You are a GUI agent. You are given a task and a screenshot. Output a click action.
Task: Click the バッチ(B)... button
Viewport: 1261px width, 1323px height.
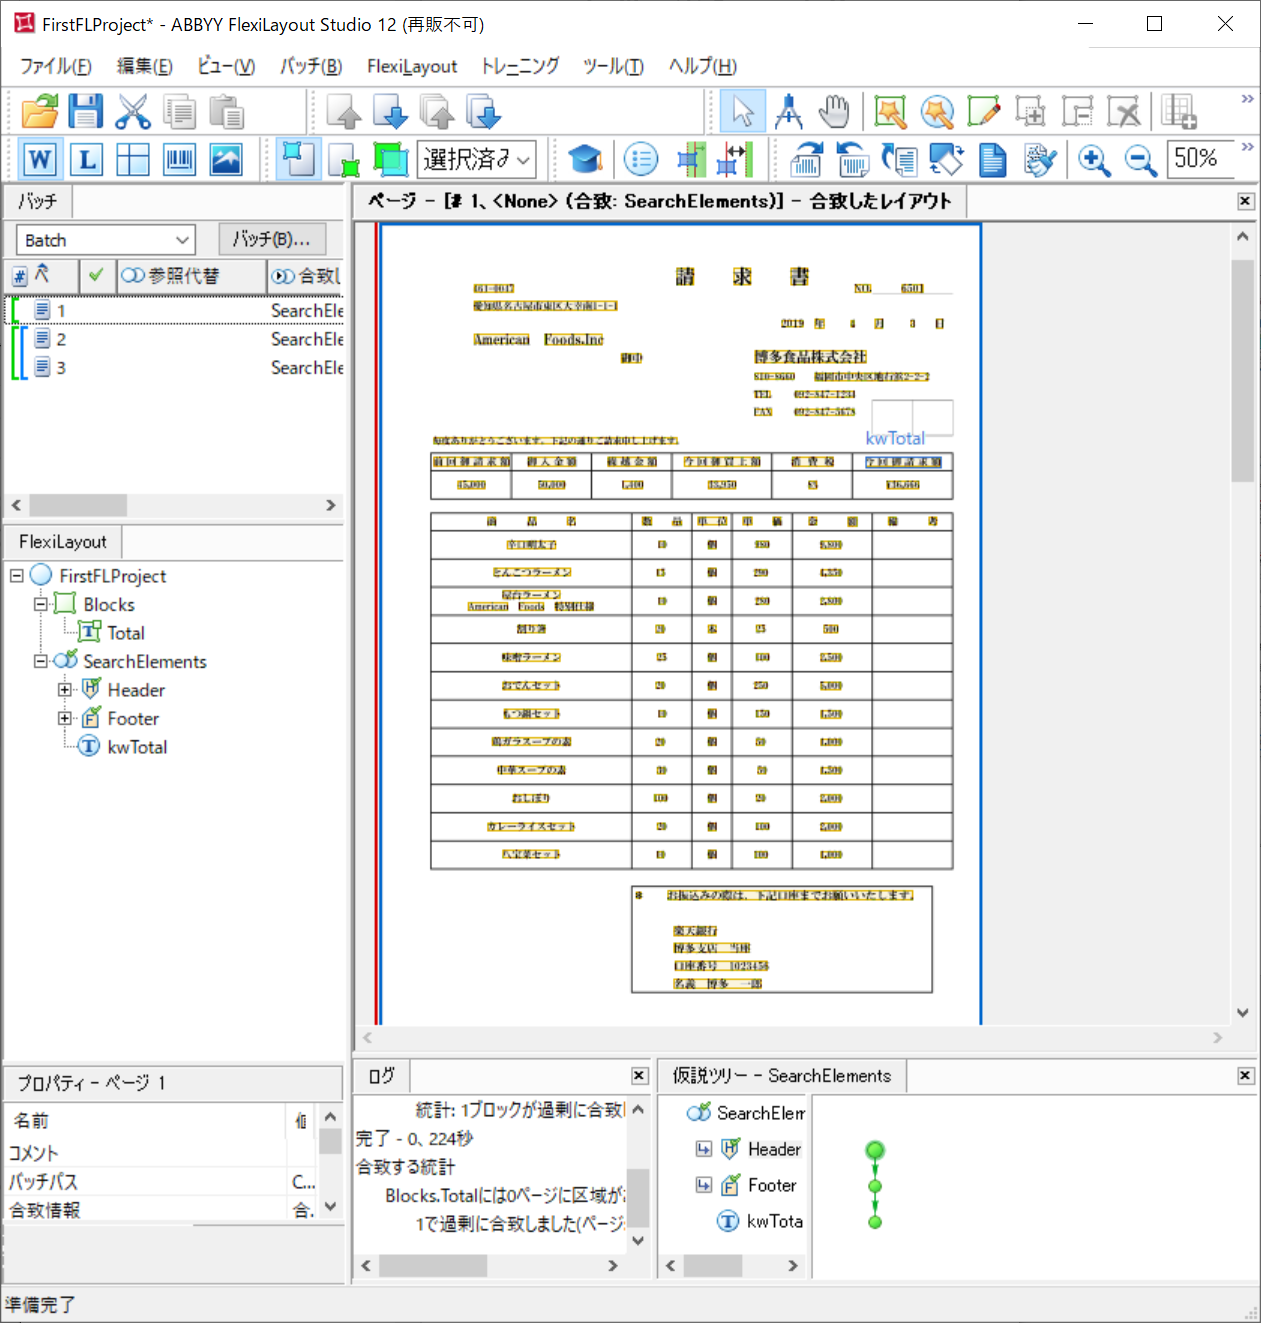coord(272,240)
